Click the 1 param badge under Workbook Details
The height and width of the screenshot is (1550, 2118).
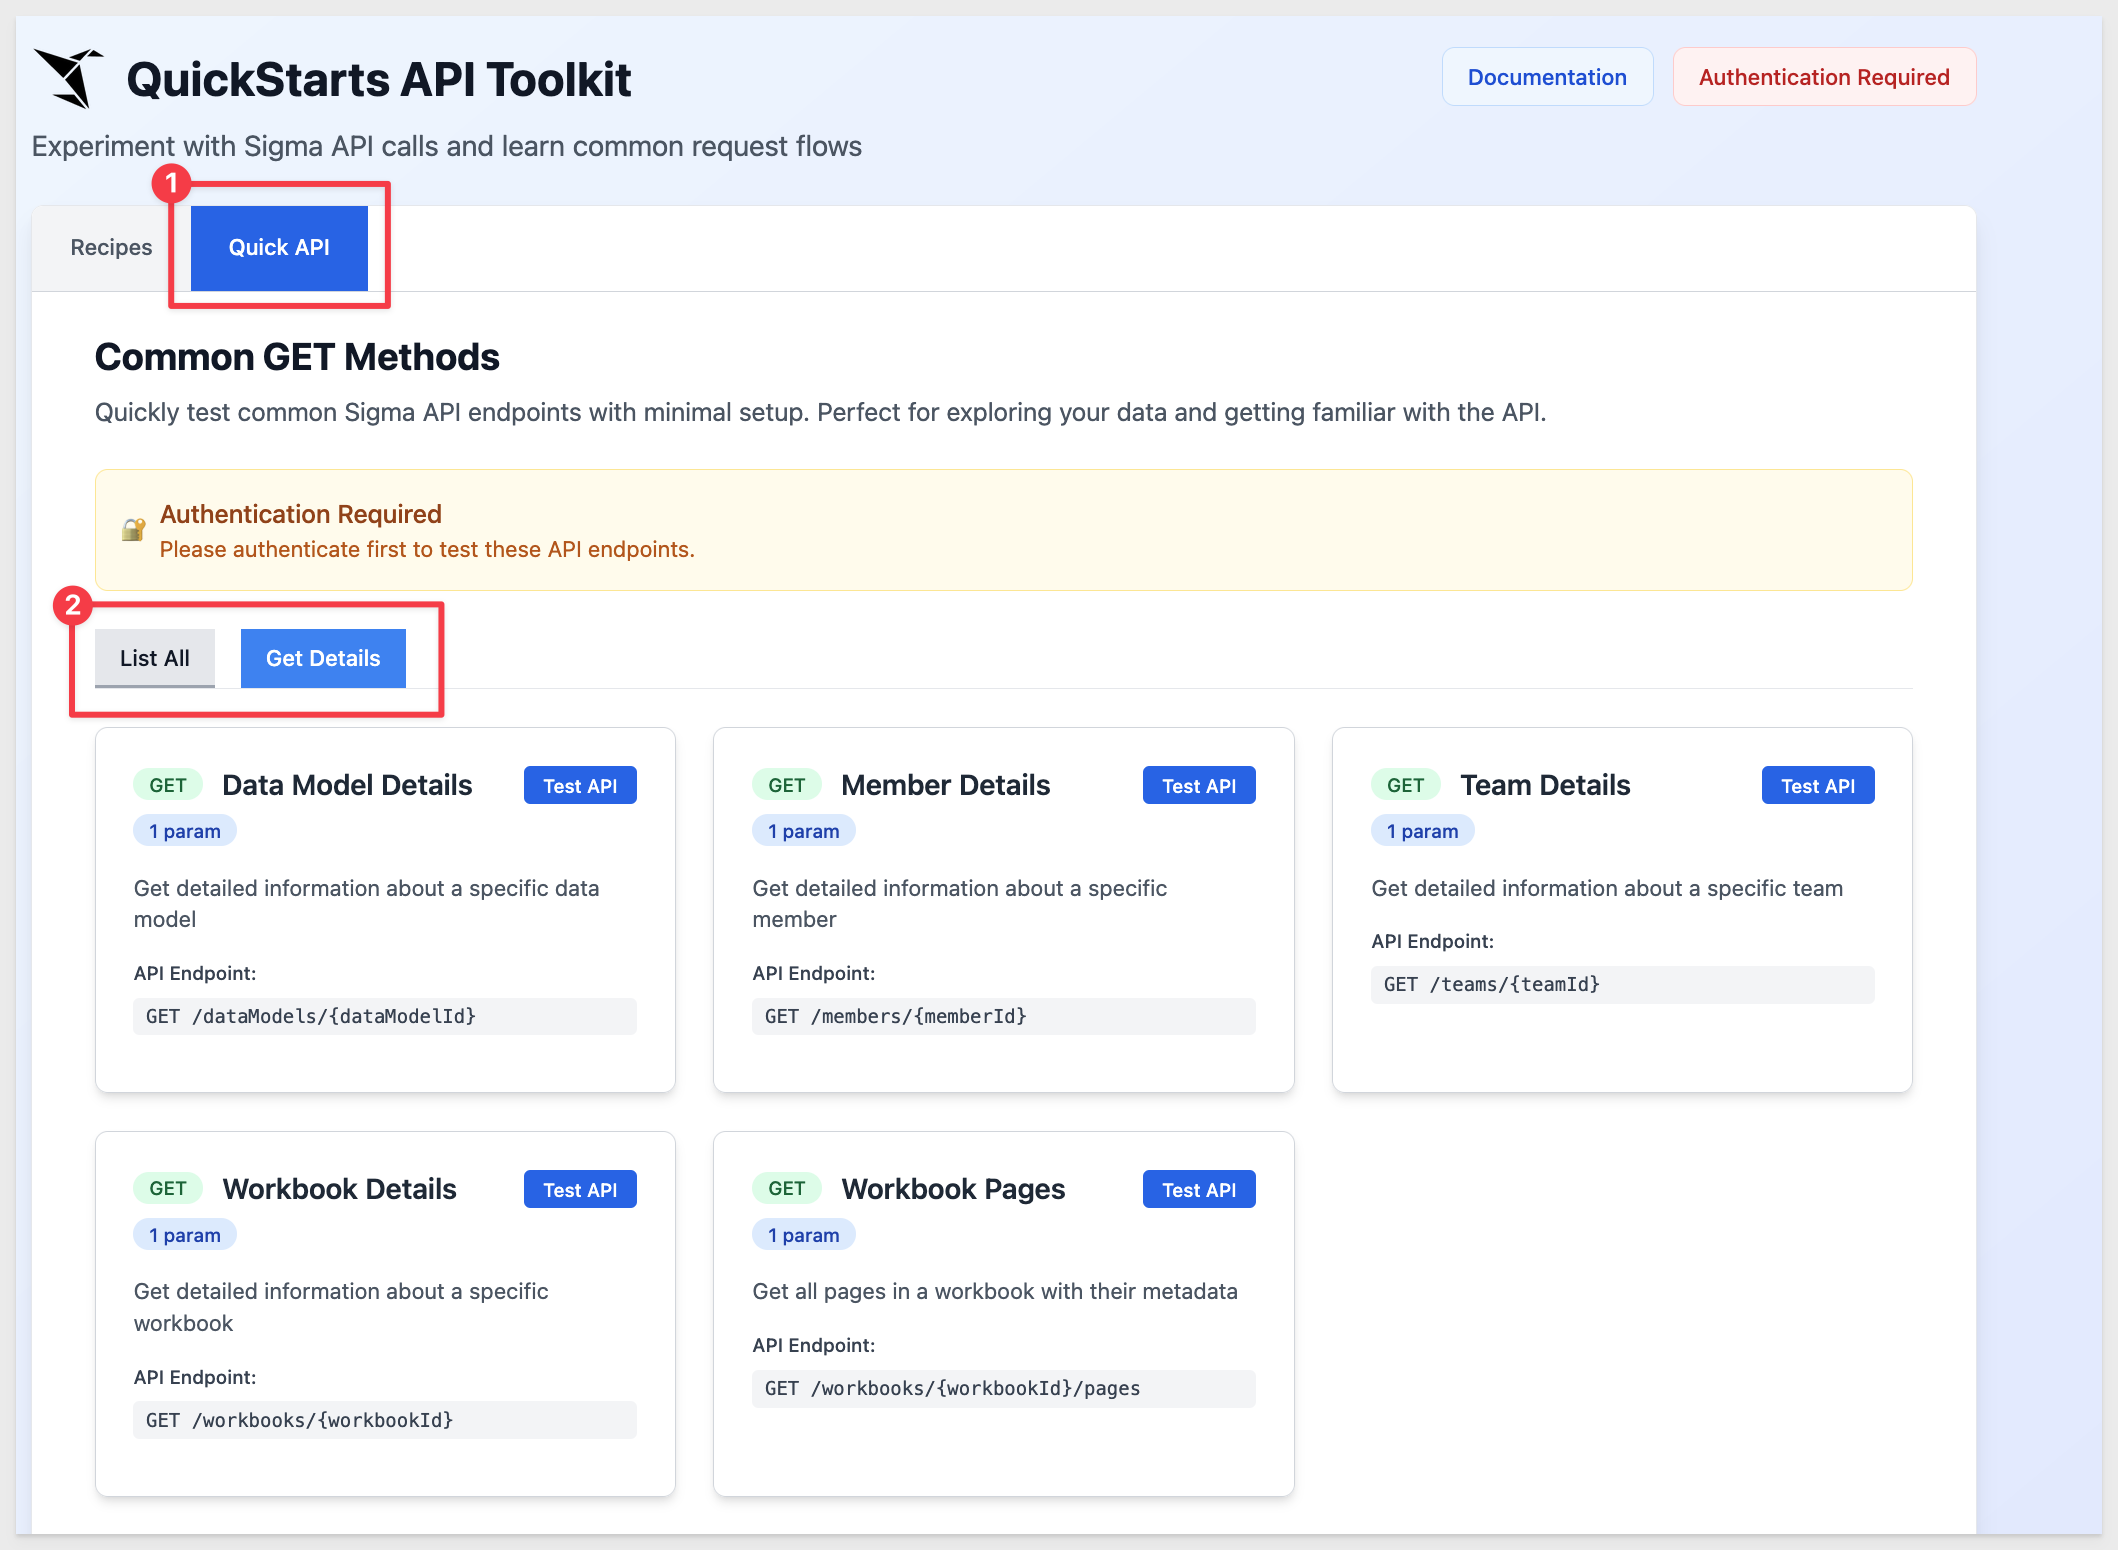(185, 1235)
